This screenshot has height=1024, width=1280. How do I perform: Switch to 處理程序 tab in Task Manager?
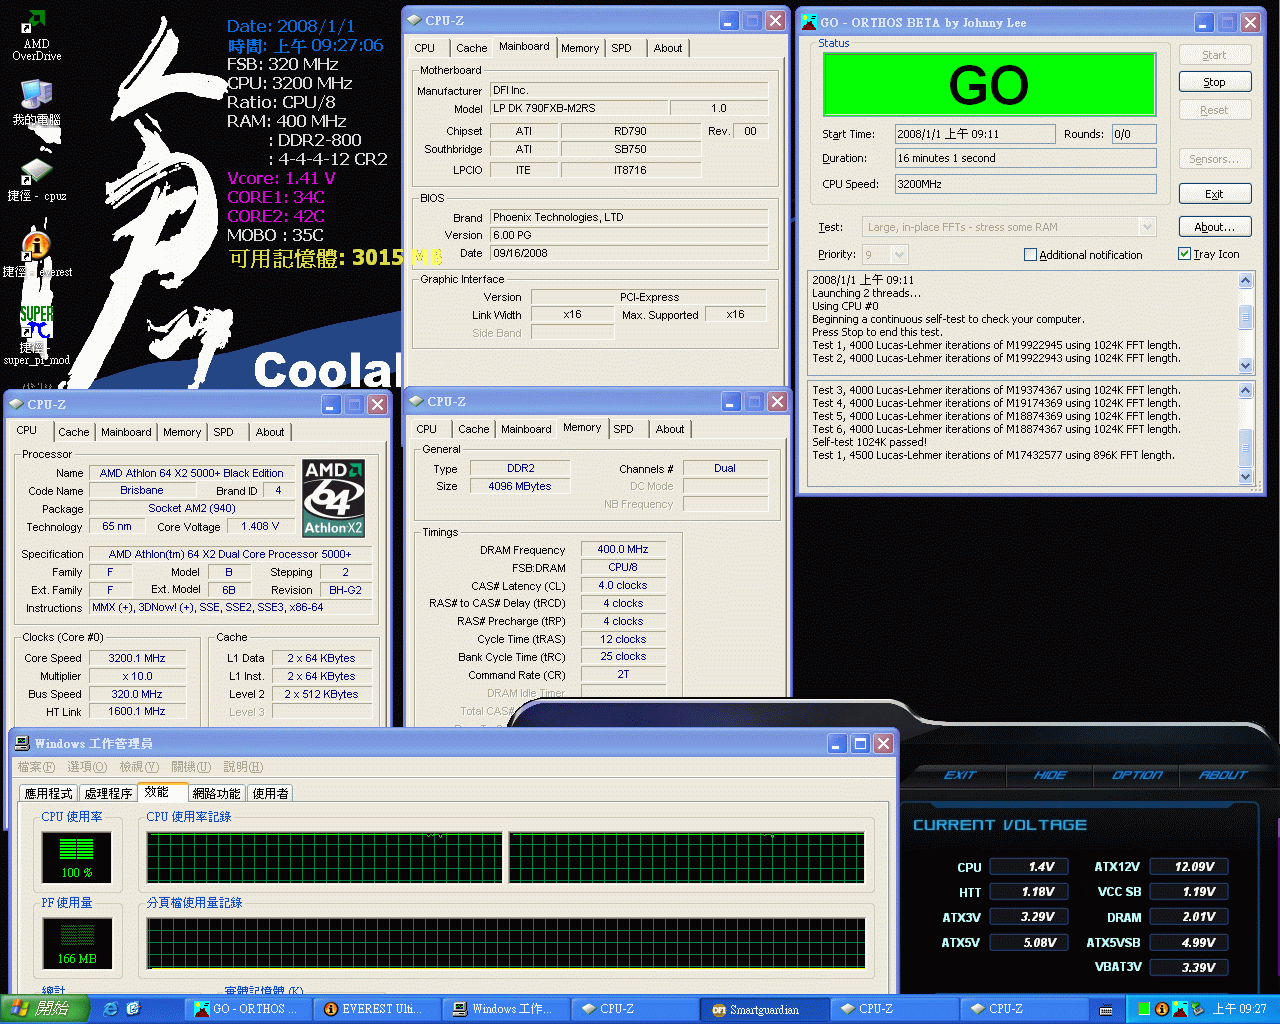[x=108, y=793]
